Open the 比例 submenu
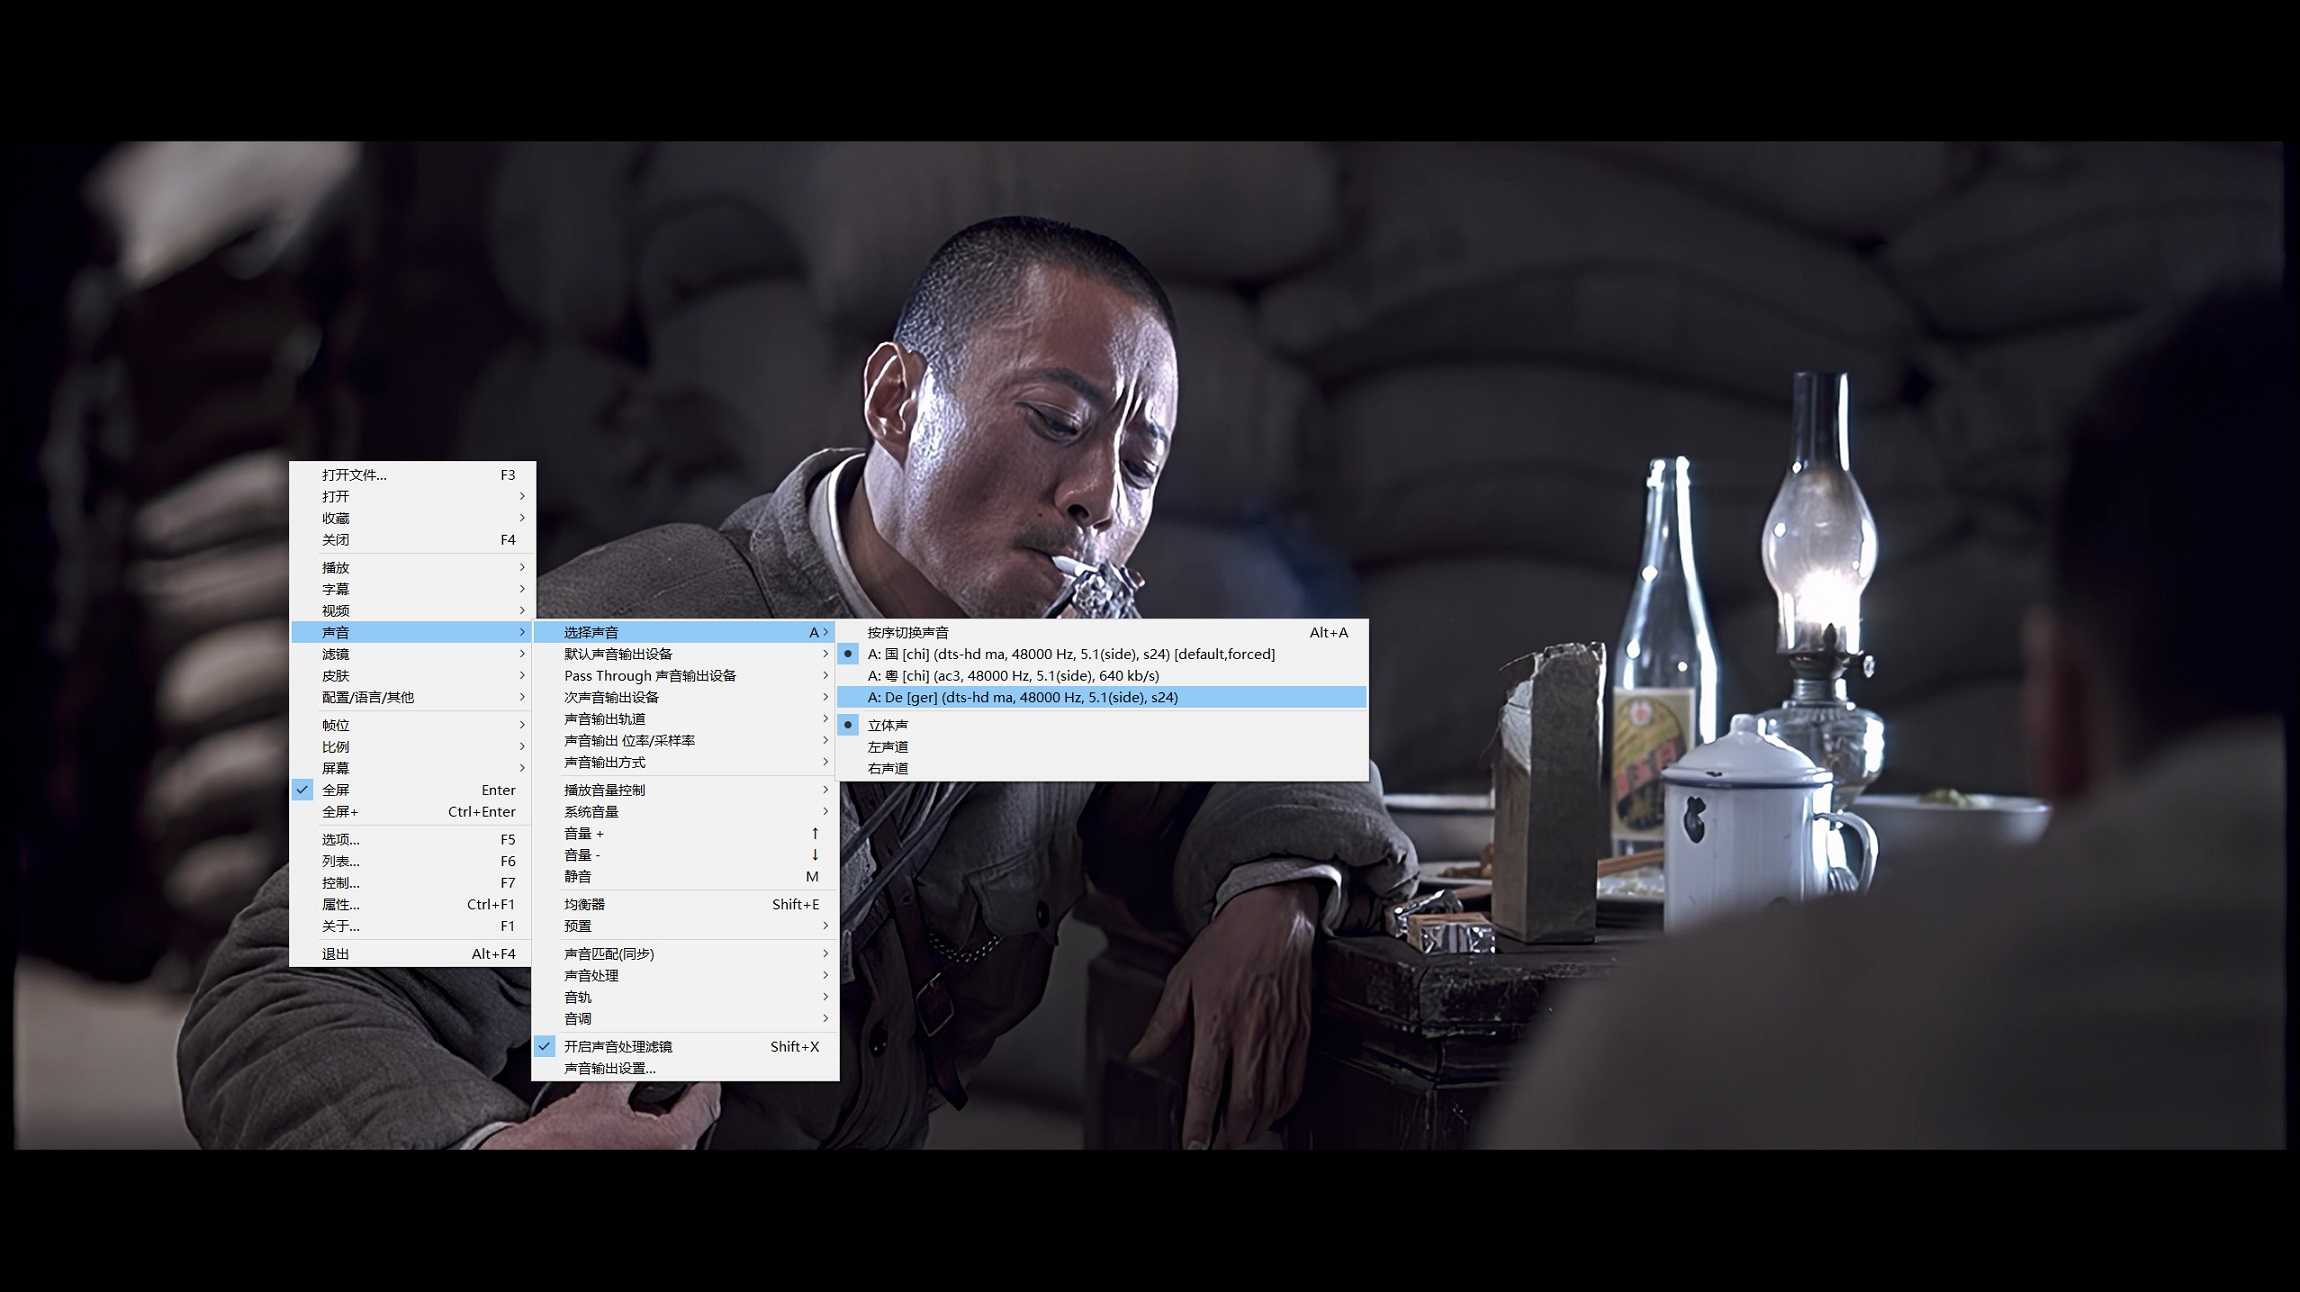Screen dimensions: 2300x1292 pyautogui.click(x=412, y=747)
